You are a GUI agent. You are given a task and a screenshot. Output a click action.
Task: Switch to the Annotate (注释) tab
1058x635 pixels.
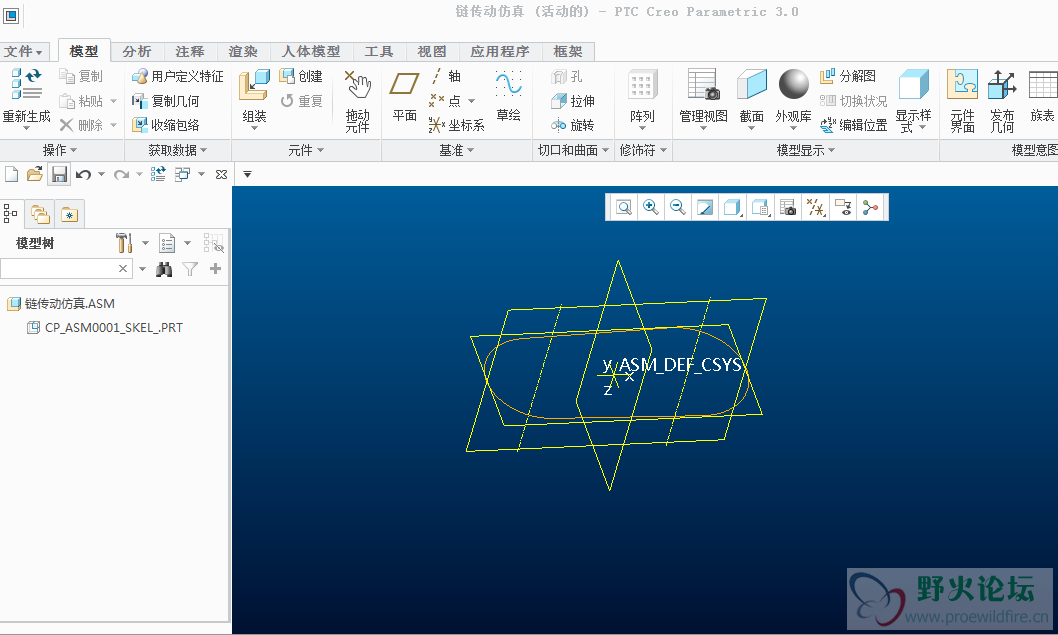pyautogui.click(x=190, y=51)
